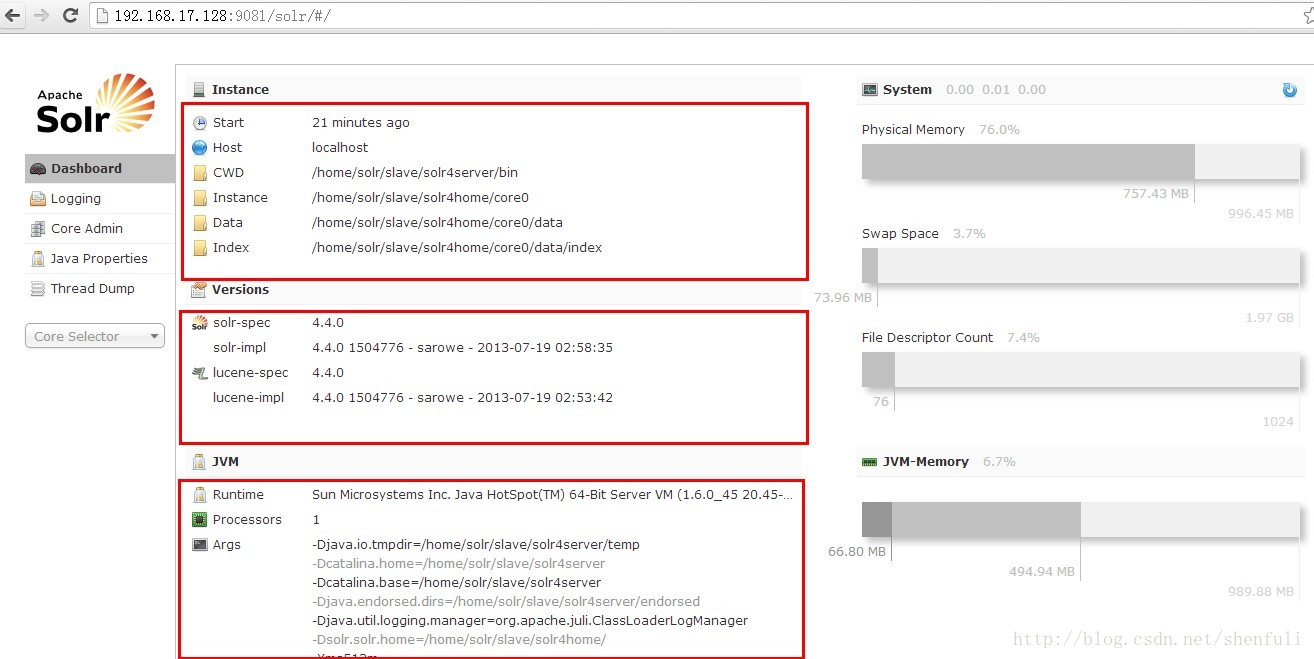Click the Args terminal icon
This screenshot has width=1314, height=659.
(200, 544)
